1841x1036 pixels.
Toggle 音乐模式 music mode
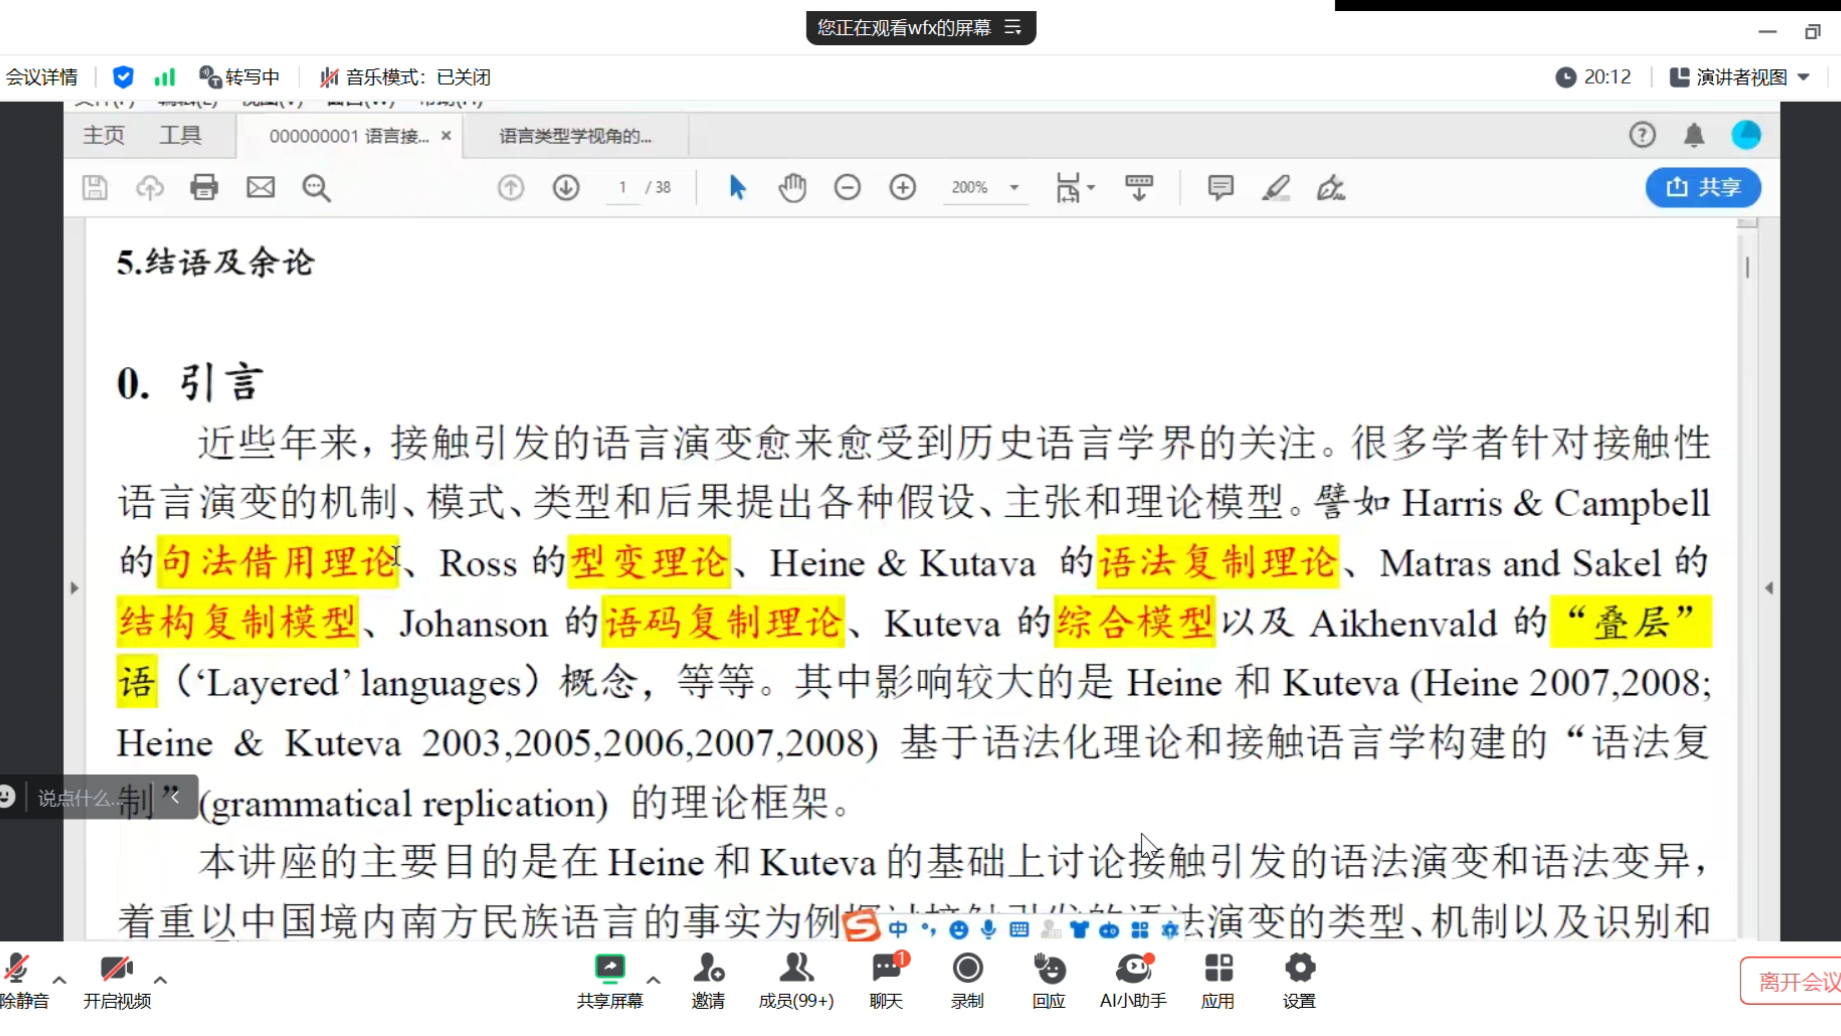point(405,77)
